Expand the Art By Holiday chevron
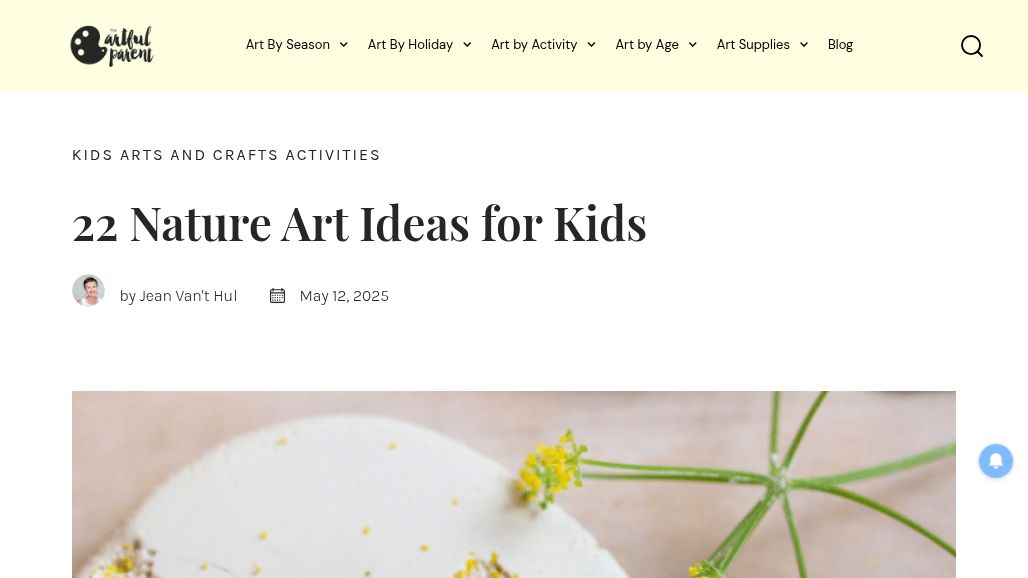The width and height of the screenshot is (1028, 578). coord(467,45)
